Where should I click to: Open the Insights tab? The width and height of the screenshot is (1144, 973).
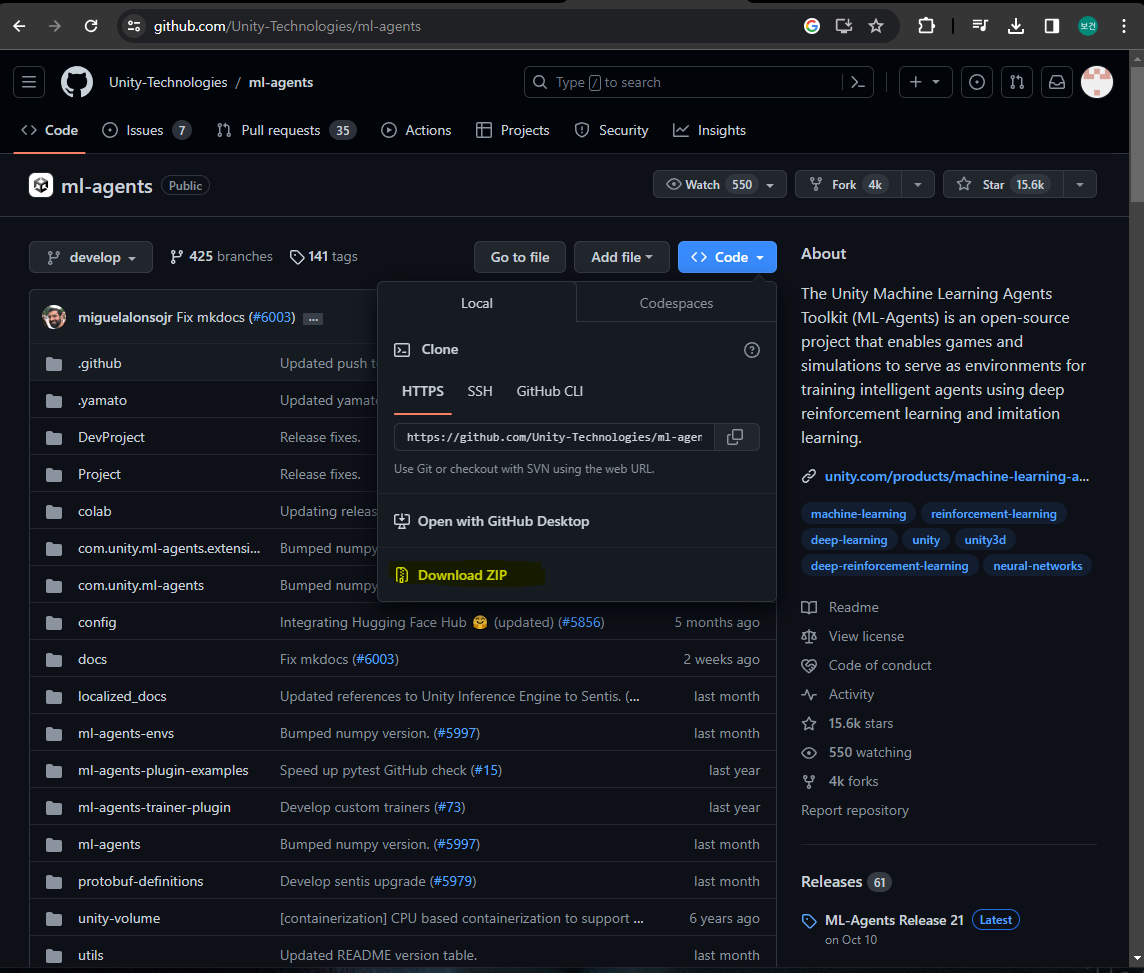click(709, 131)
